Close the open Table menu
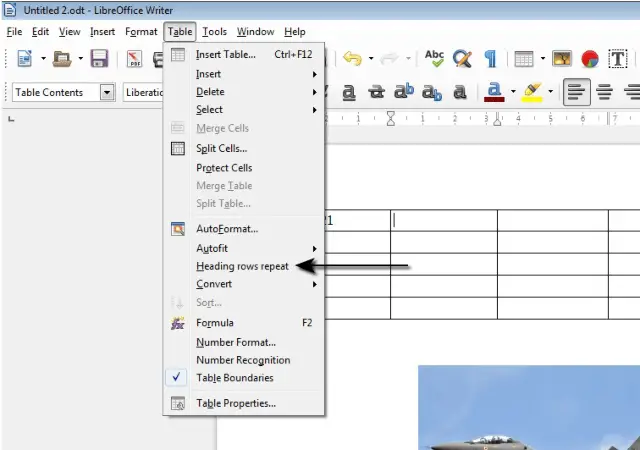Screen dimensions: 640x450 (x=180, y=32)
